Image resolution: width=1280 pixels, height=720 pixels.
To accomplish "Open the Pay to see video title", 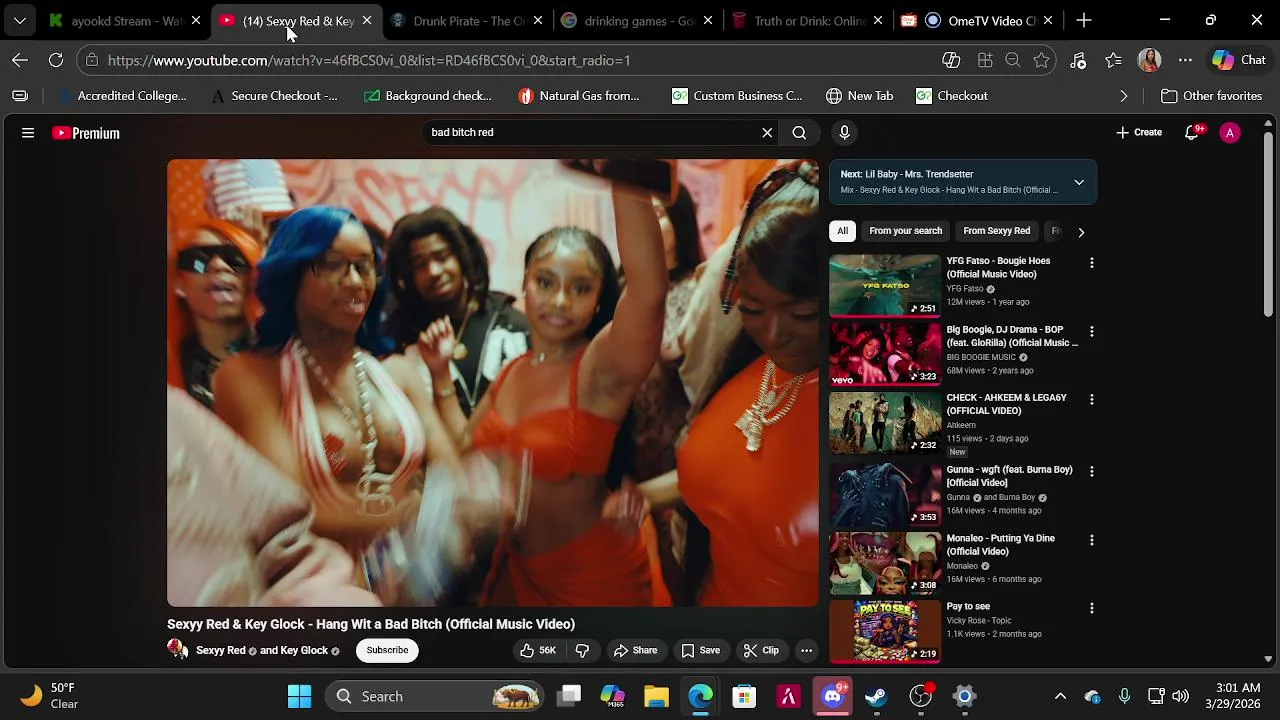I will (968, 606).
